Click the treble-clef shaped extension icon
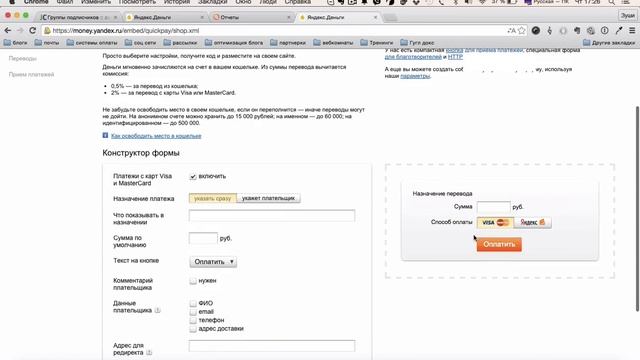 549,31
